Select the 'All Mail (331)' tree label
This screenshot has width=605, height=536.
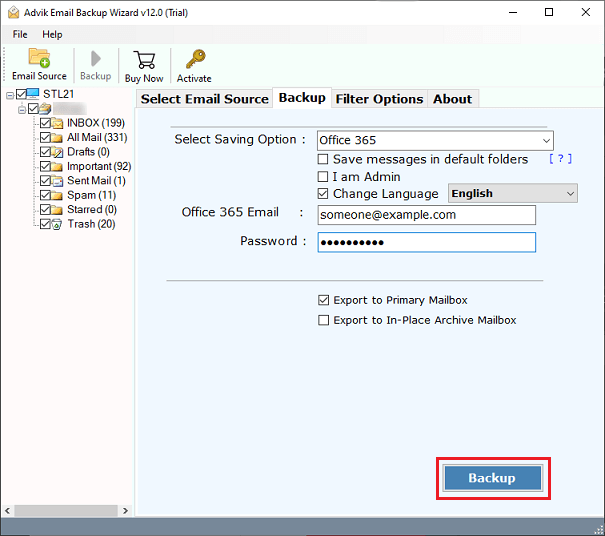(97, 137)
